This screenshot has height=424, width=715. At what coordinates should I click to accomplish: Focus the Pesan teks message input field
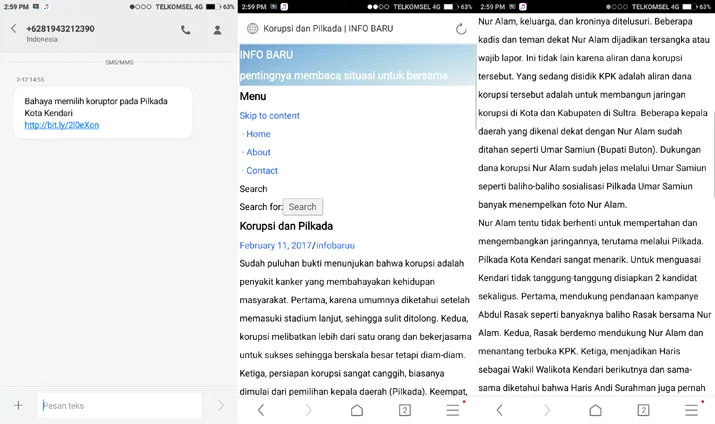[x=118, y=405]
